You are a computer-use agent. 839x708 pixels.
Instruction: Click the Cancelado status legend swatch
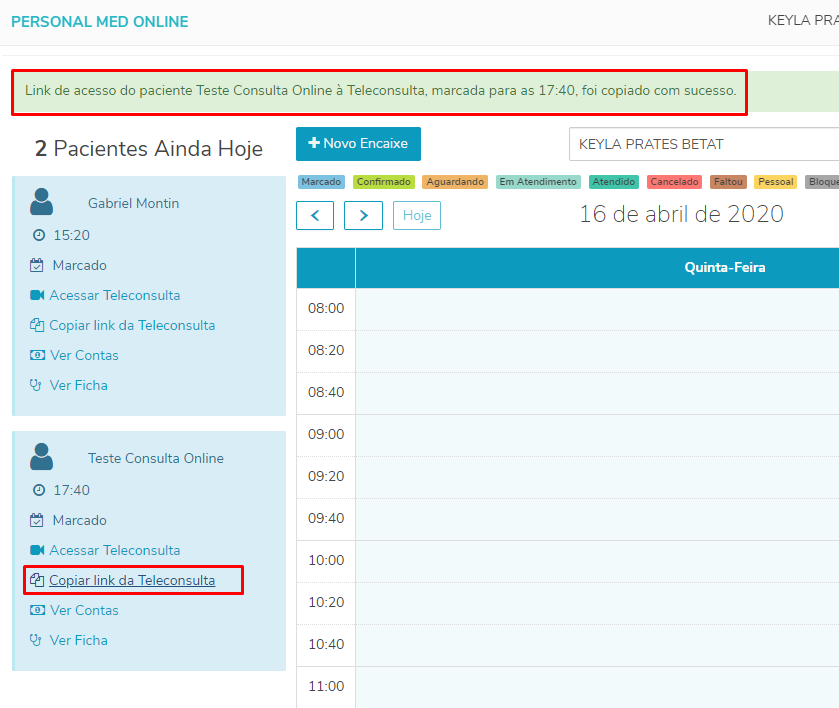[x=674, y=182]
